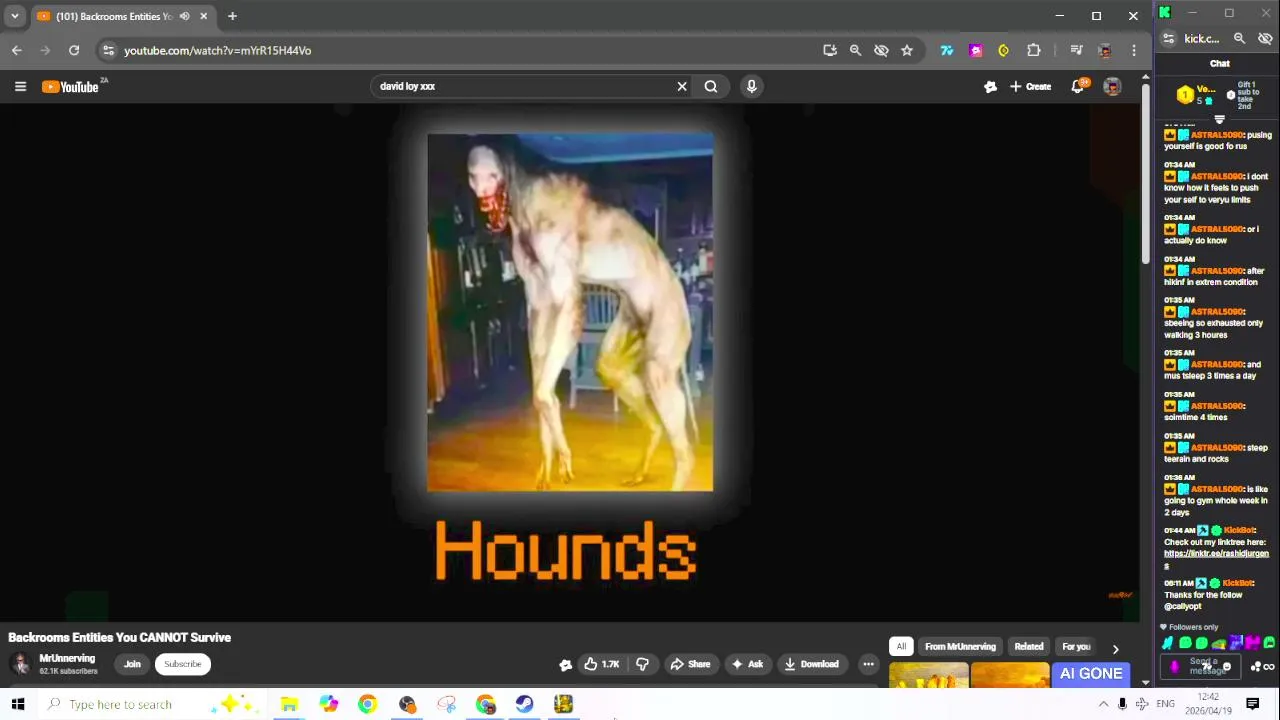1280x720 pixels.
Task: Open the YouTube account avatar menu
Action: point(1112,87)
